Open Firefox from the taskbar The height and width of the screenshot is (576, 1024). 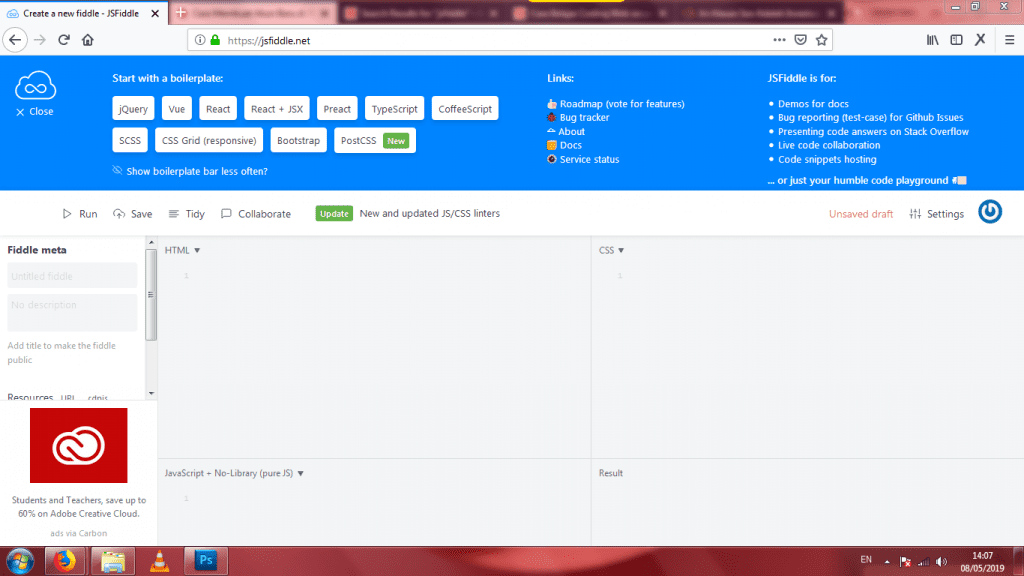(x=65, y=561)
